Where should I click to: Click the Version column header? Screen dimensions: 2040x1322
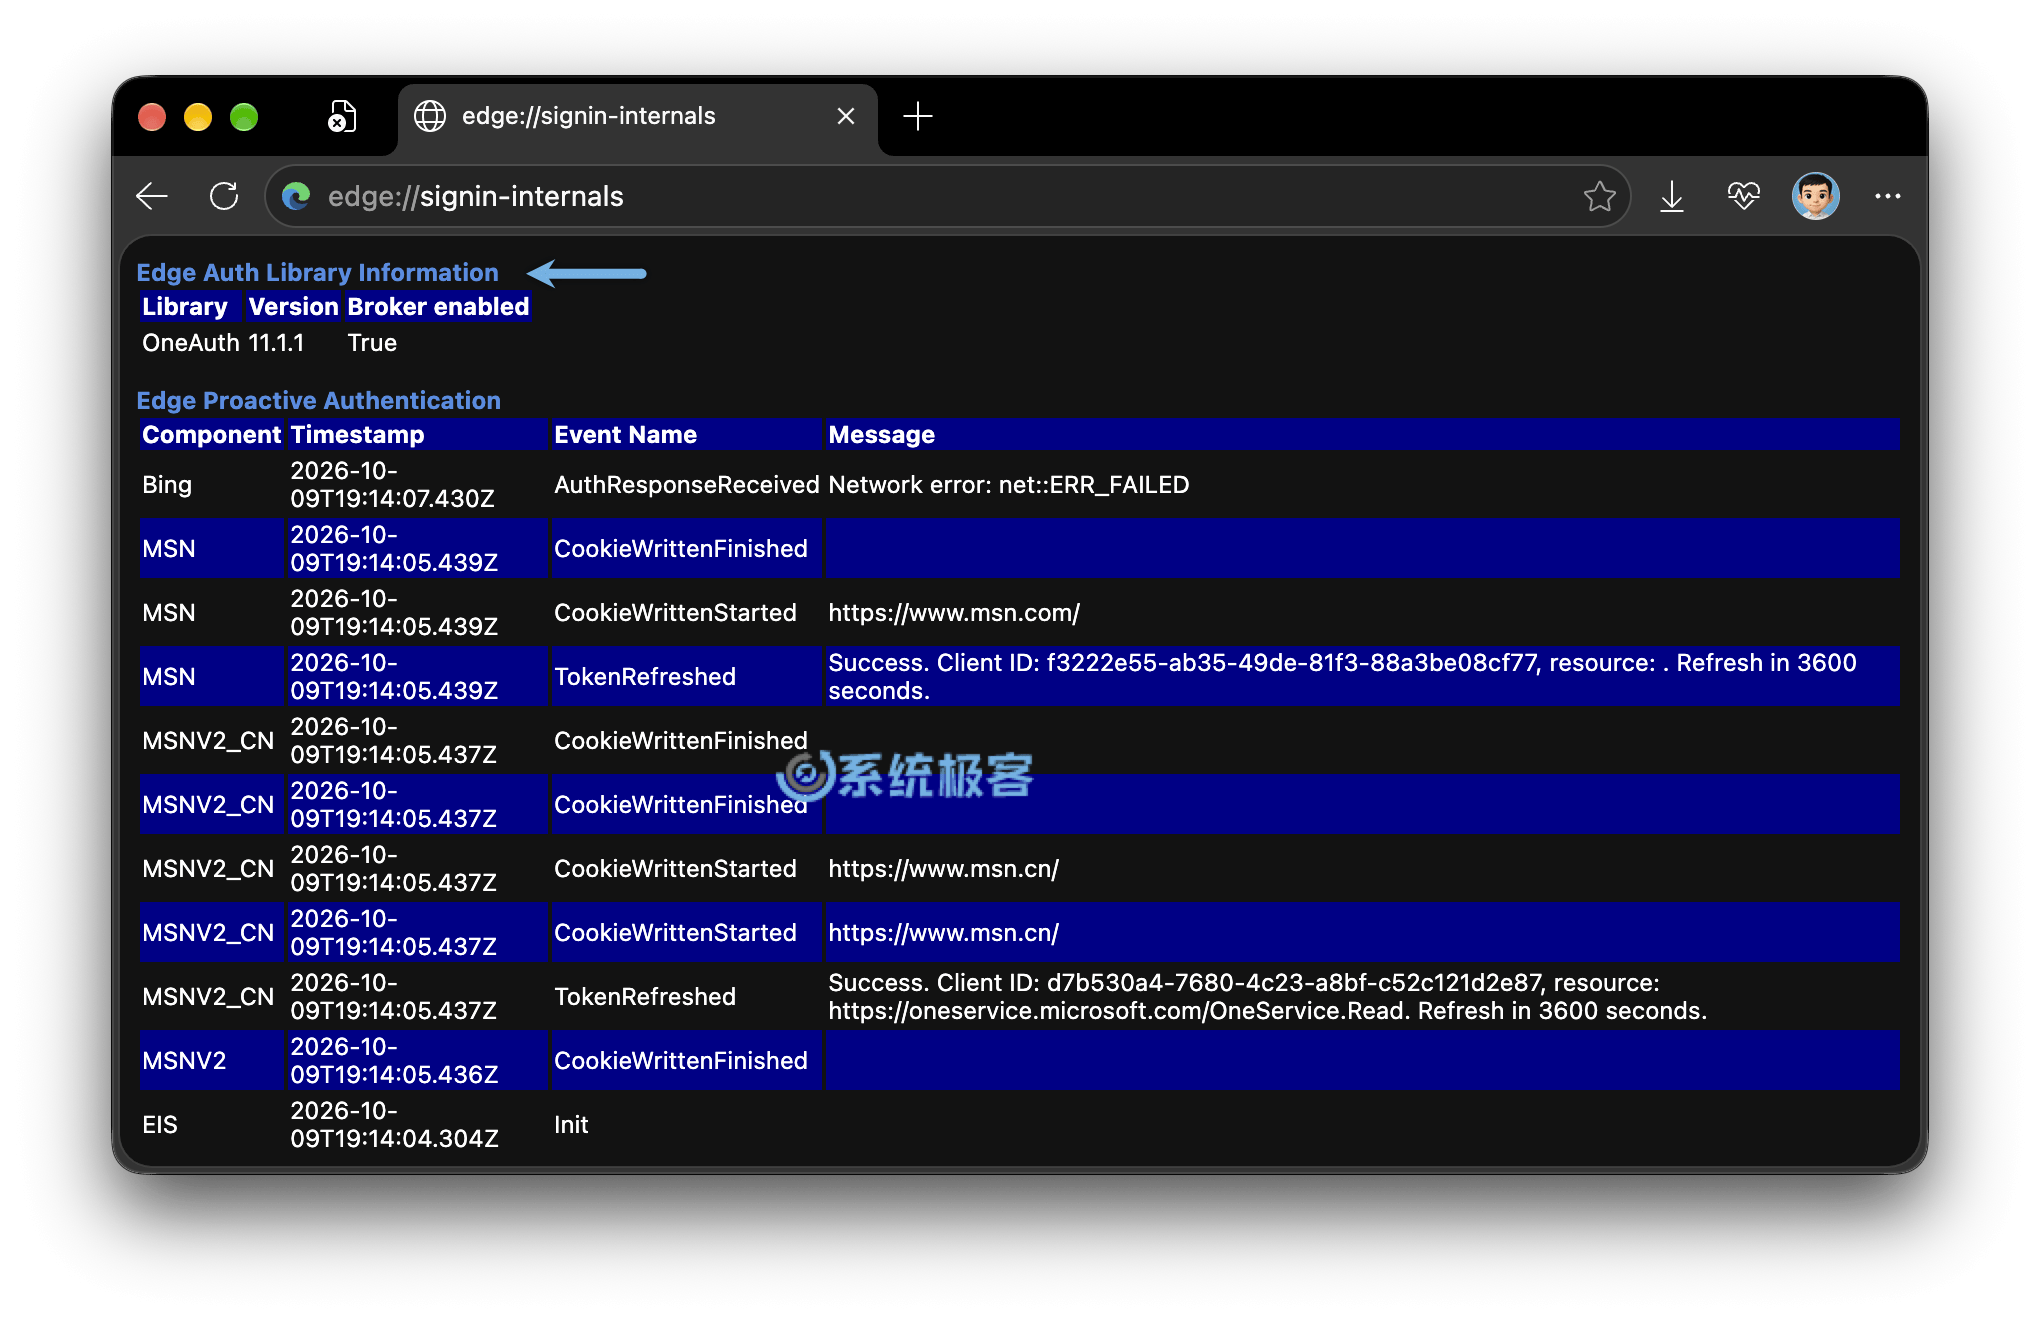(293, 307)
